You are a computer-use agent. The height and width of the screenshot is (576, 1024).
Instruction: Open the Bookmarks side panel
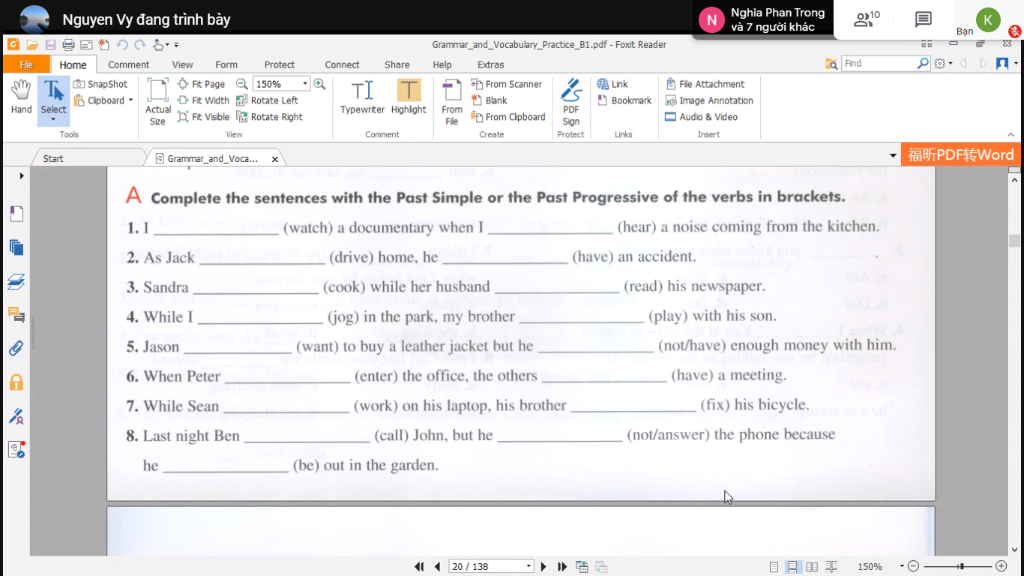point(16,214)
